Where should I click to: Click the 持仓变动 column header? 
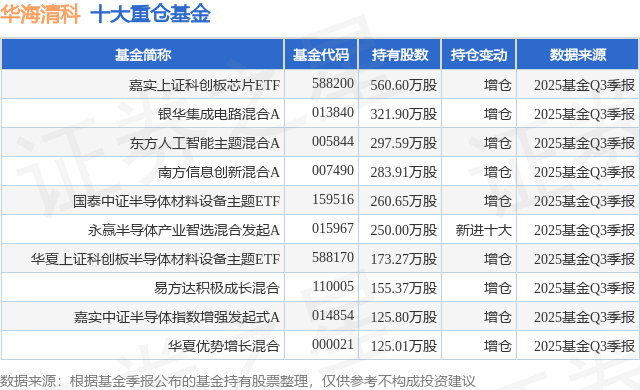479,55
